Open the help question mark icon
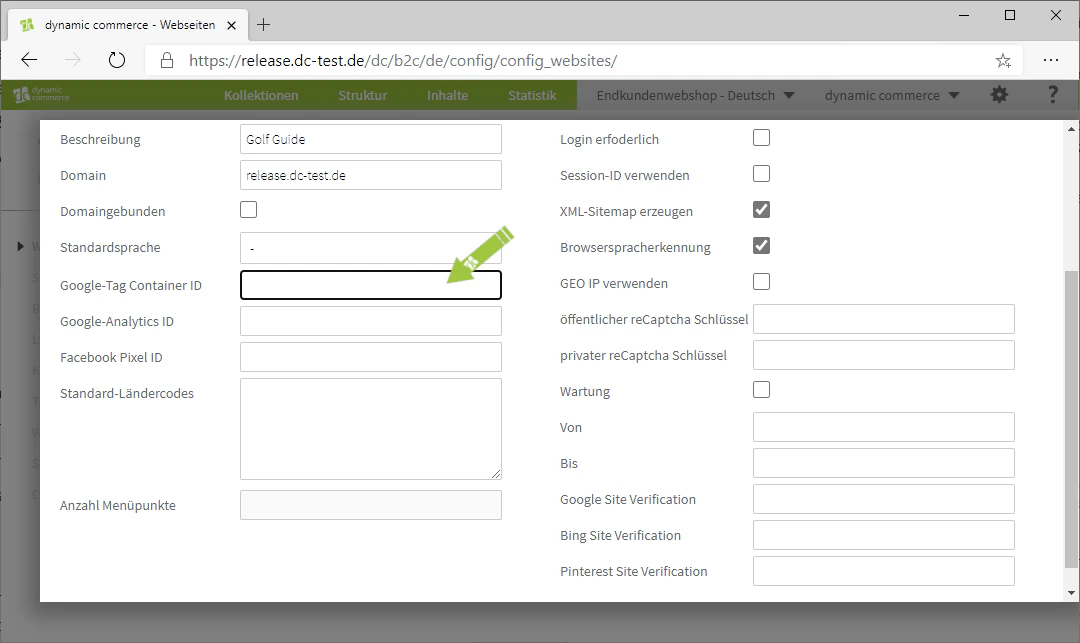Screen dimensions: 1080x643 coord(1052,95)
